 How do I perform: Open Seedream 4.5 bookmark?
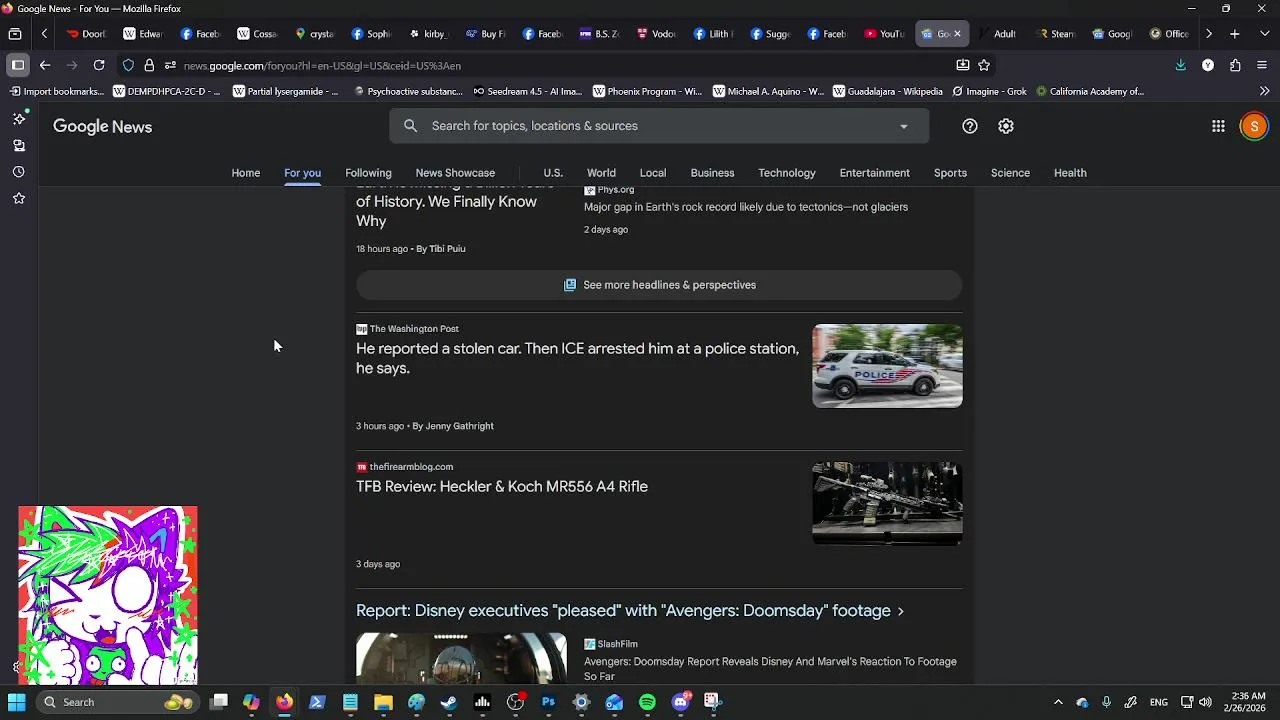(x=528, y=91)
